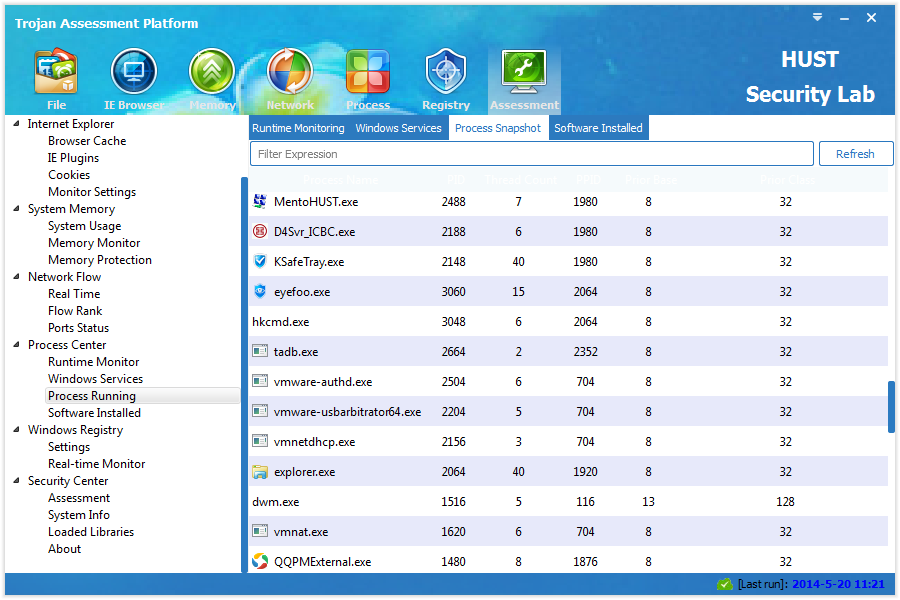Click the process list vertical scrollbar thumb
This screenshot has height=600, width=900.
click(x=891, y=407)
